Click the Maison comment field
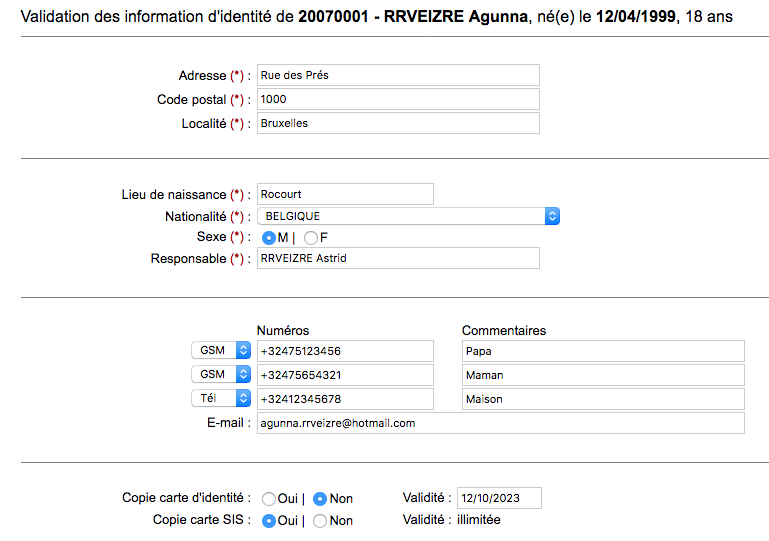 tap(603, 399)
